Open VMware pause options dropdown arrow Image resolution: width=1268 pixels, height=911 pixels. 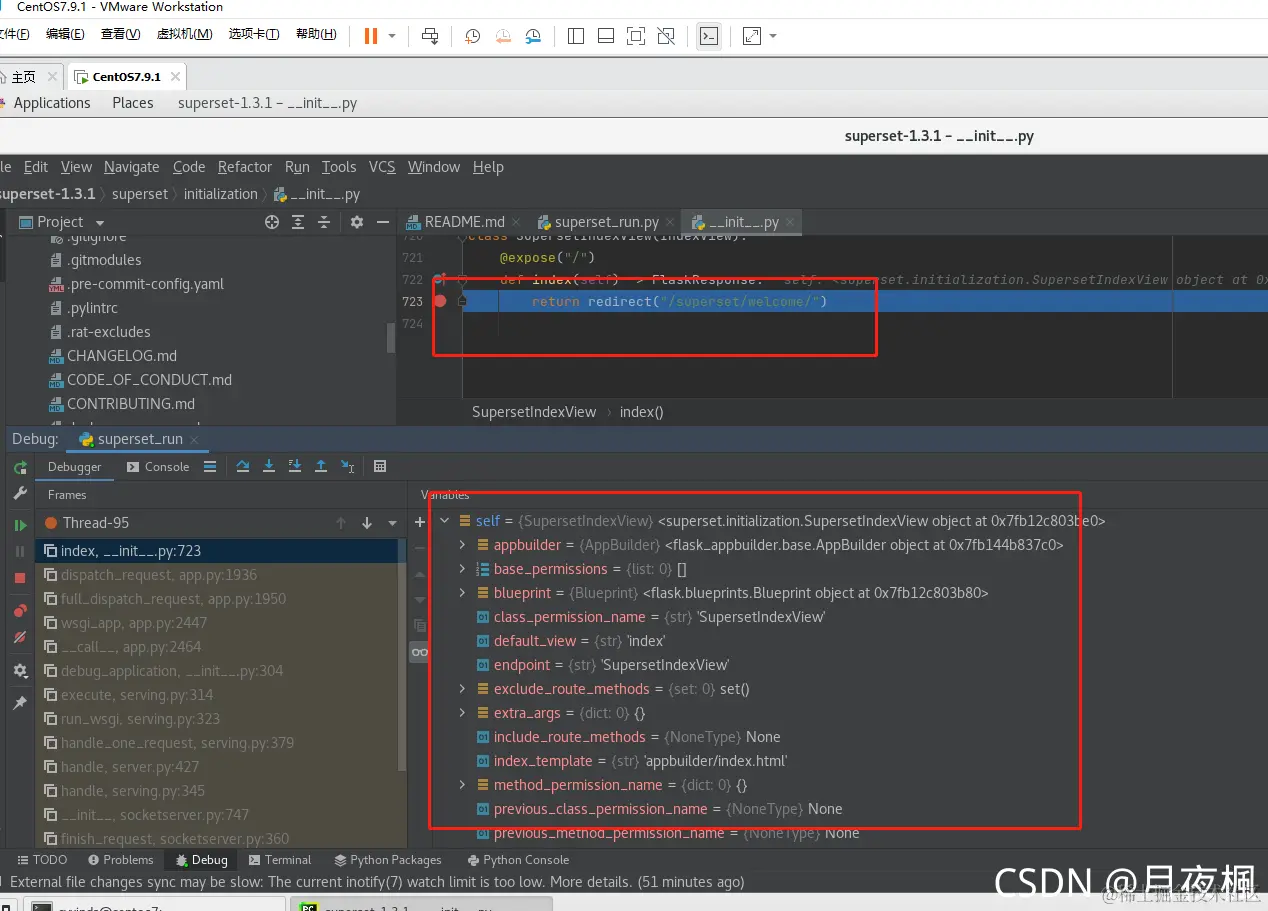[x=392, y=36]
